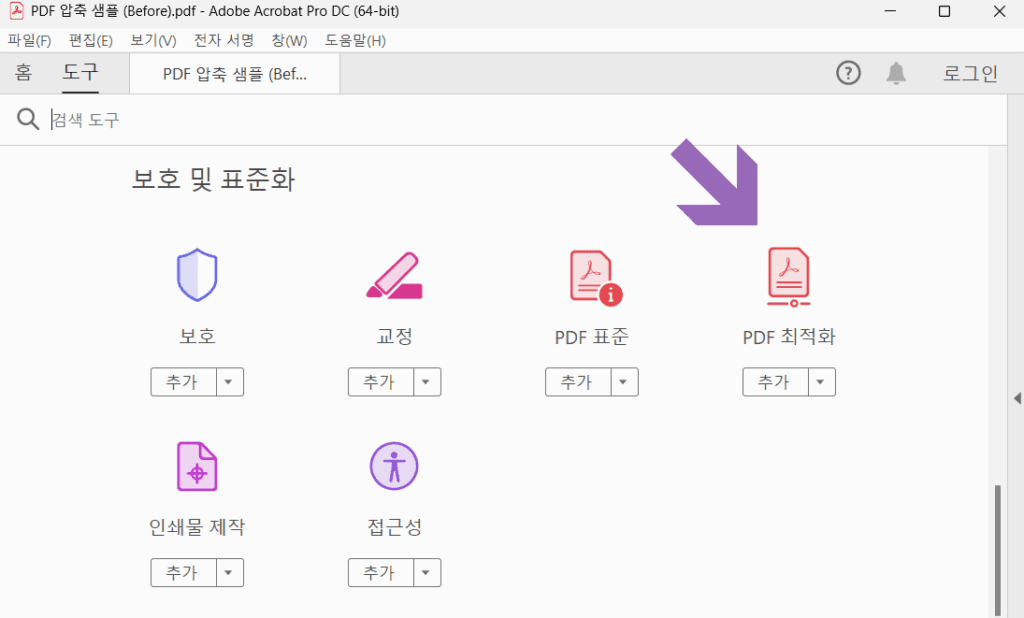Click 추가 button under 교정

click(x=380, y=382)
